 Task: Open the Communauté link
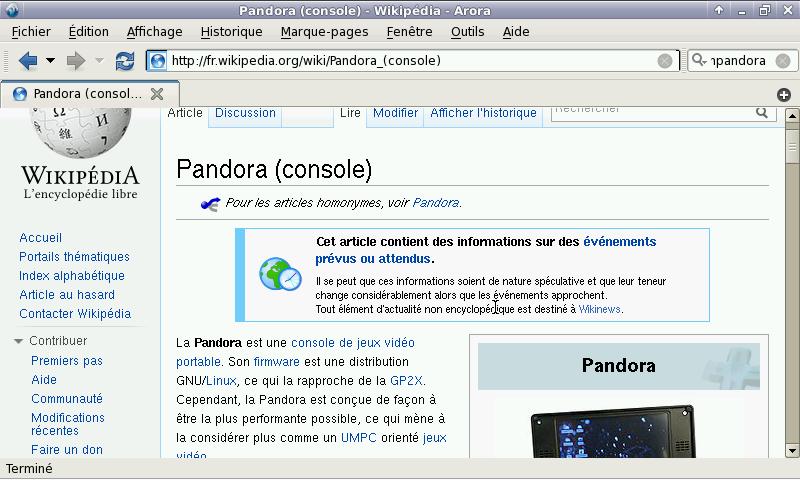click(x=67, y=399)
